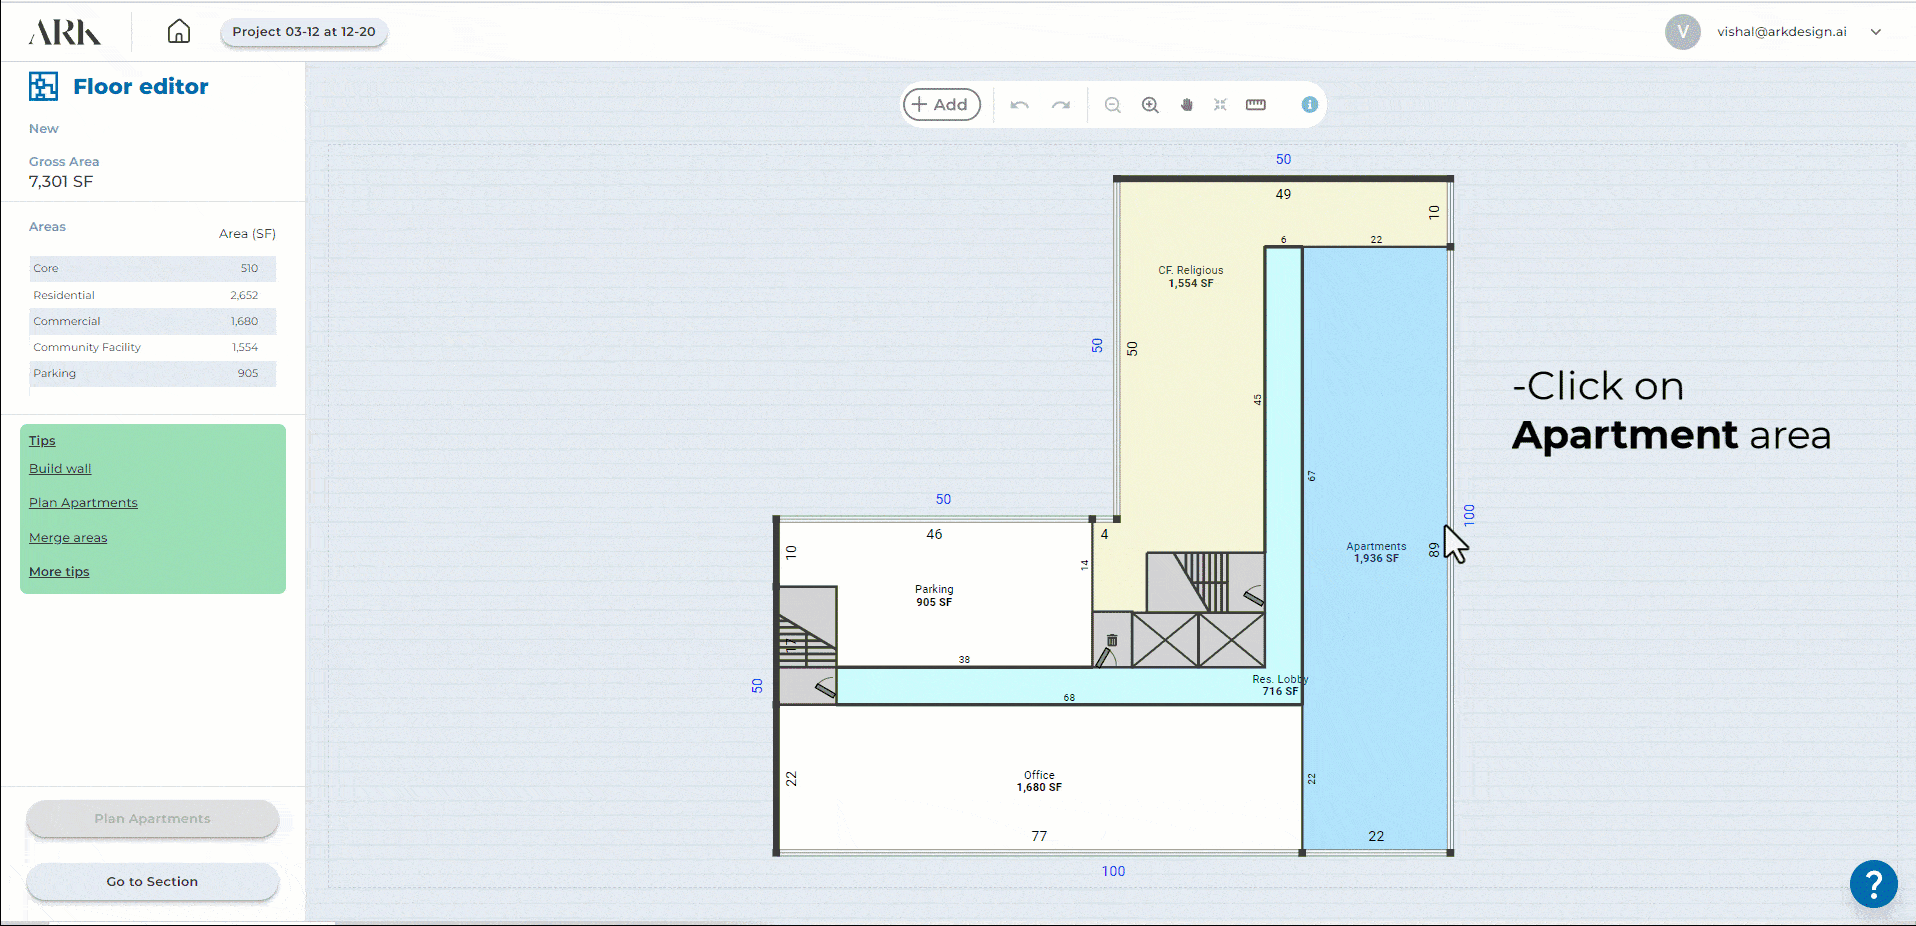Open the Build wall tip link

(x=60, y=469)
